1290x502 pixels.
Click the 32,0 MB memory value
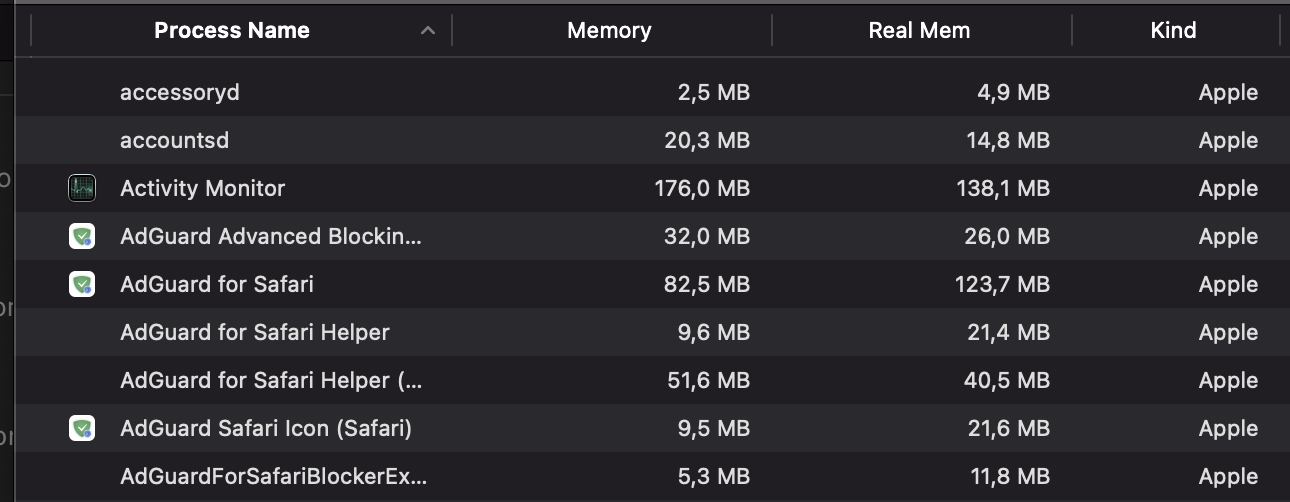[x=707, y=237]
